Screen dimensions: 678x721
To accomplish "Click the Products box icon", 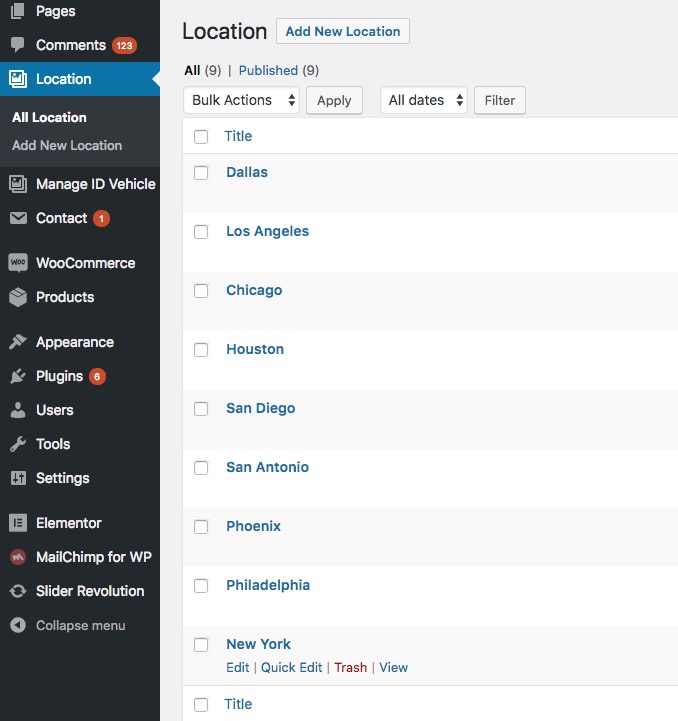I will [x=18, y=297].
